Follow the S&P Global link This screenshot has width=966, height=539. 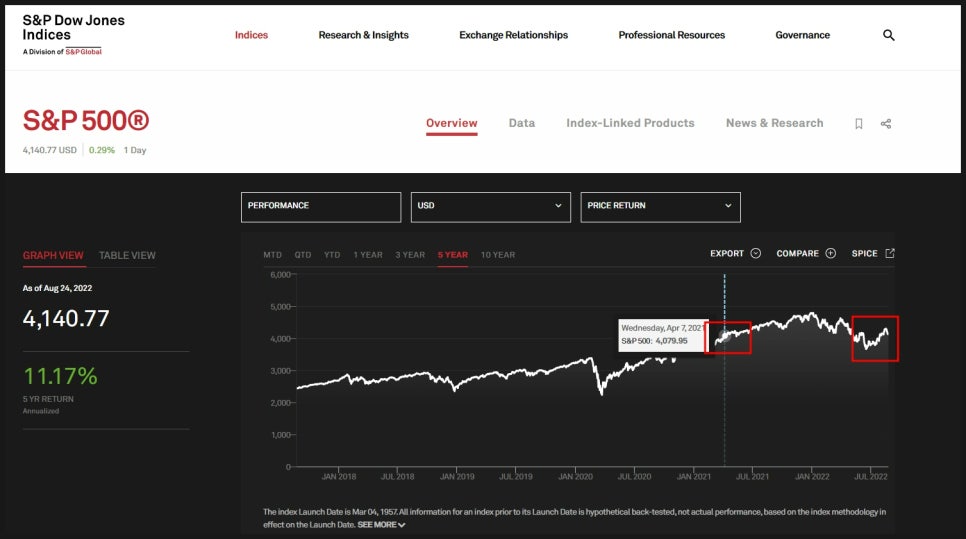pos(84,52)
